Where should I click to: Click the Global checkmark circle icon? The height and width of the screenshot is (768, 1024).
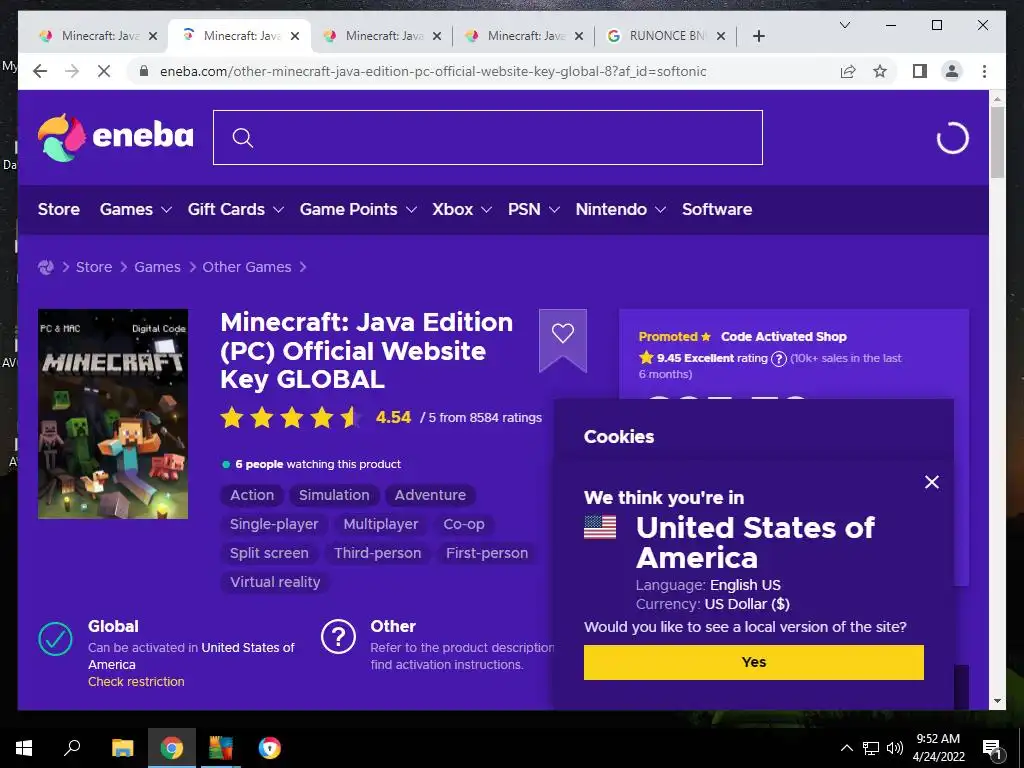56,639
